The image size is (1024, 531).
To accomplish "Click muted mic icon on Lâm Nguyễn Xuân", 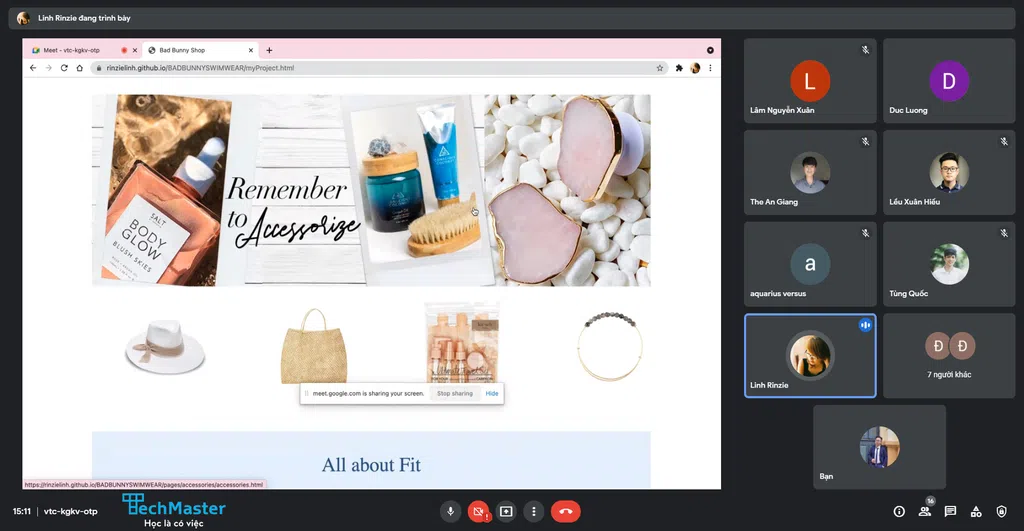I will (865, 50).
